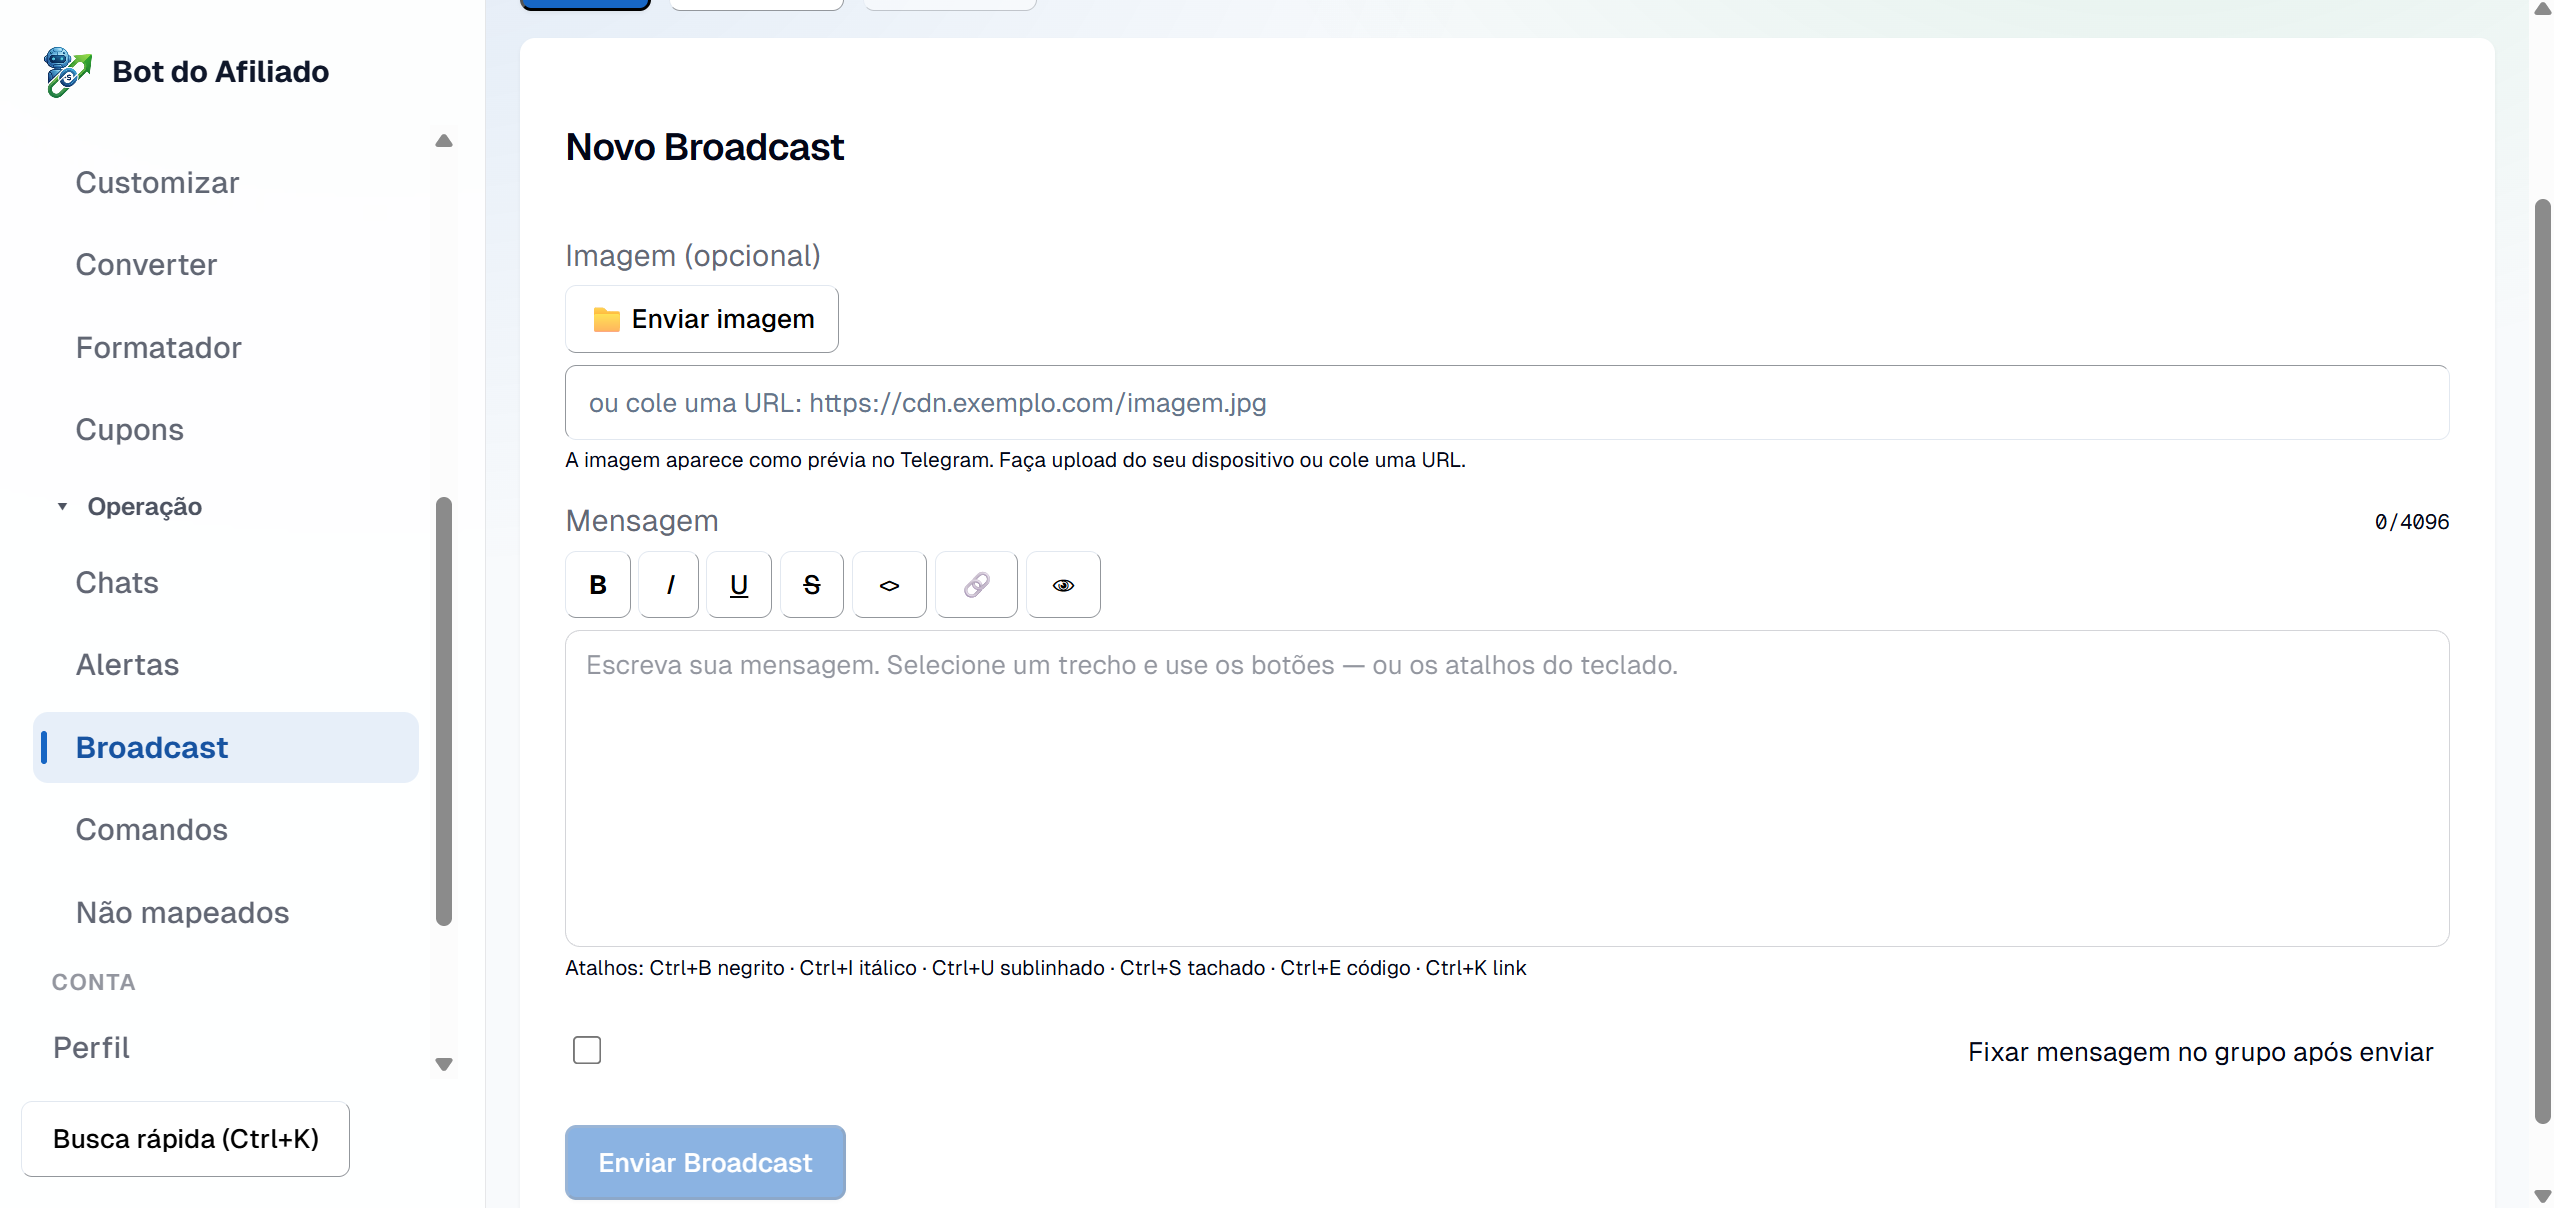Click the CONTA section header

coord(94,982)
